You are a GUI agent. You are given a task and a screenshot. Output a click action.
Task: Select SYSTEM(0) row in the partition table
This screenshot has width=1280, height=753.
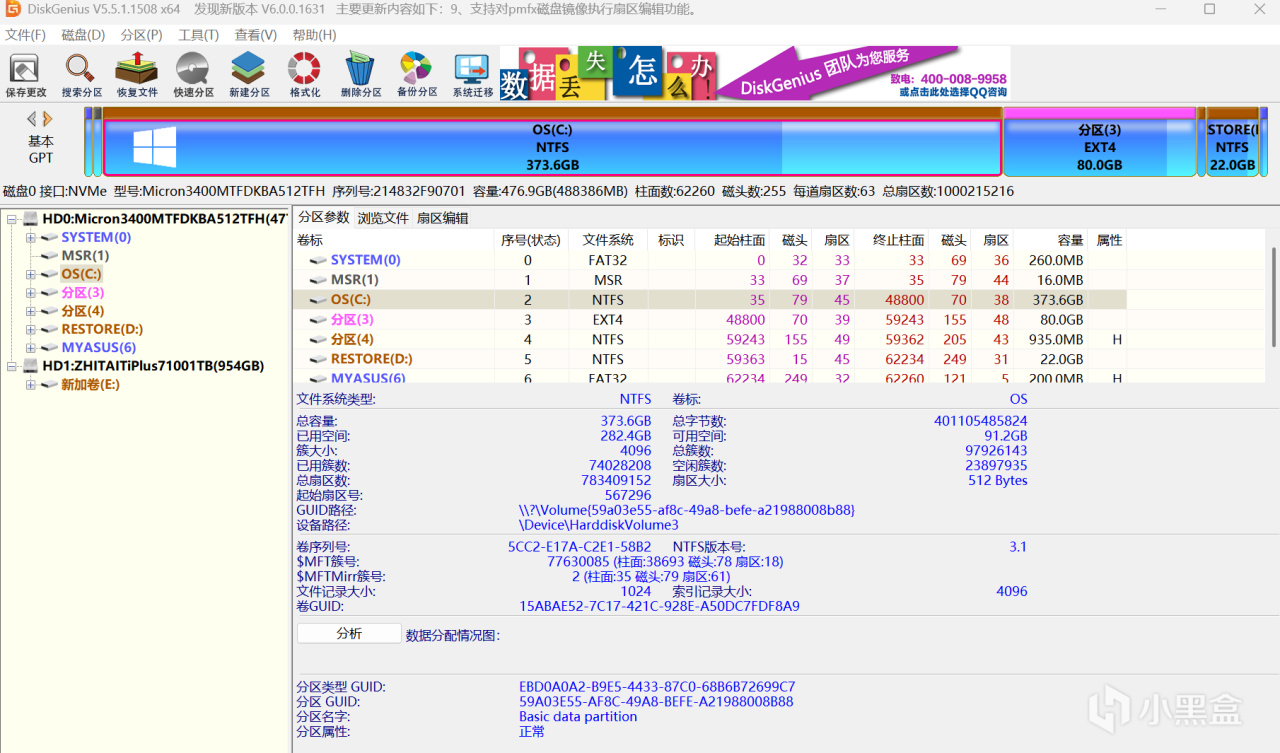710,260
